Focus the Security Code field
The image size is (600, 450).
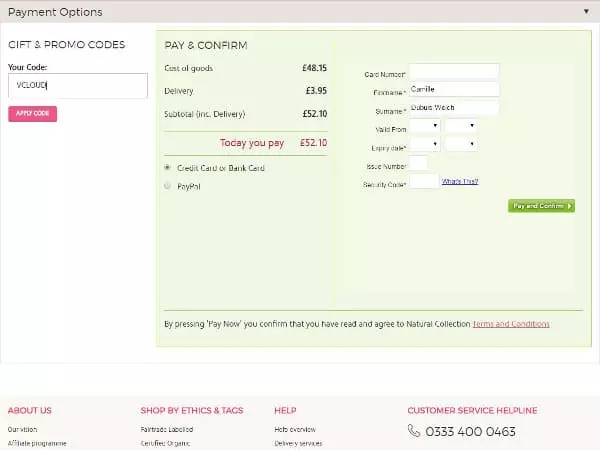pos(423,182)
